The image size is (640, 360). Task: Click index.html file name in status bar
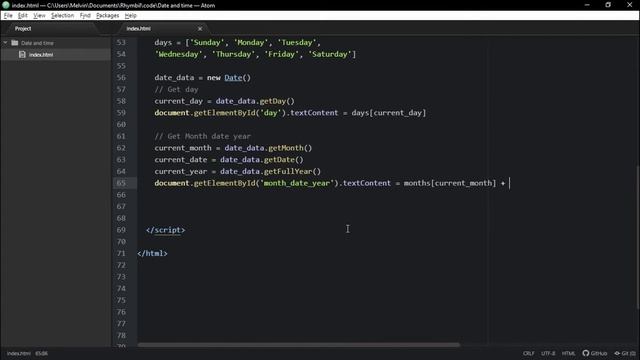pyautogui.click(x=18, y=353)
